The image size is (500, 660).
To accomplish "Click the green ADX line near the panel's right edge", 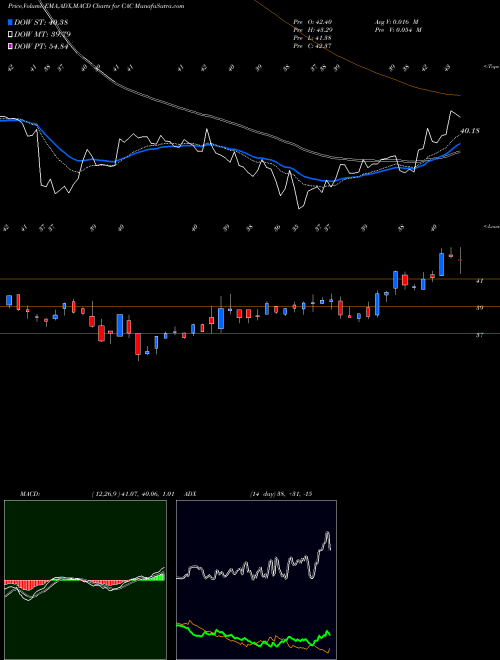I will (x=327, y=633).
